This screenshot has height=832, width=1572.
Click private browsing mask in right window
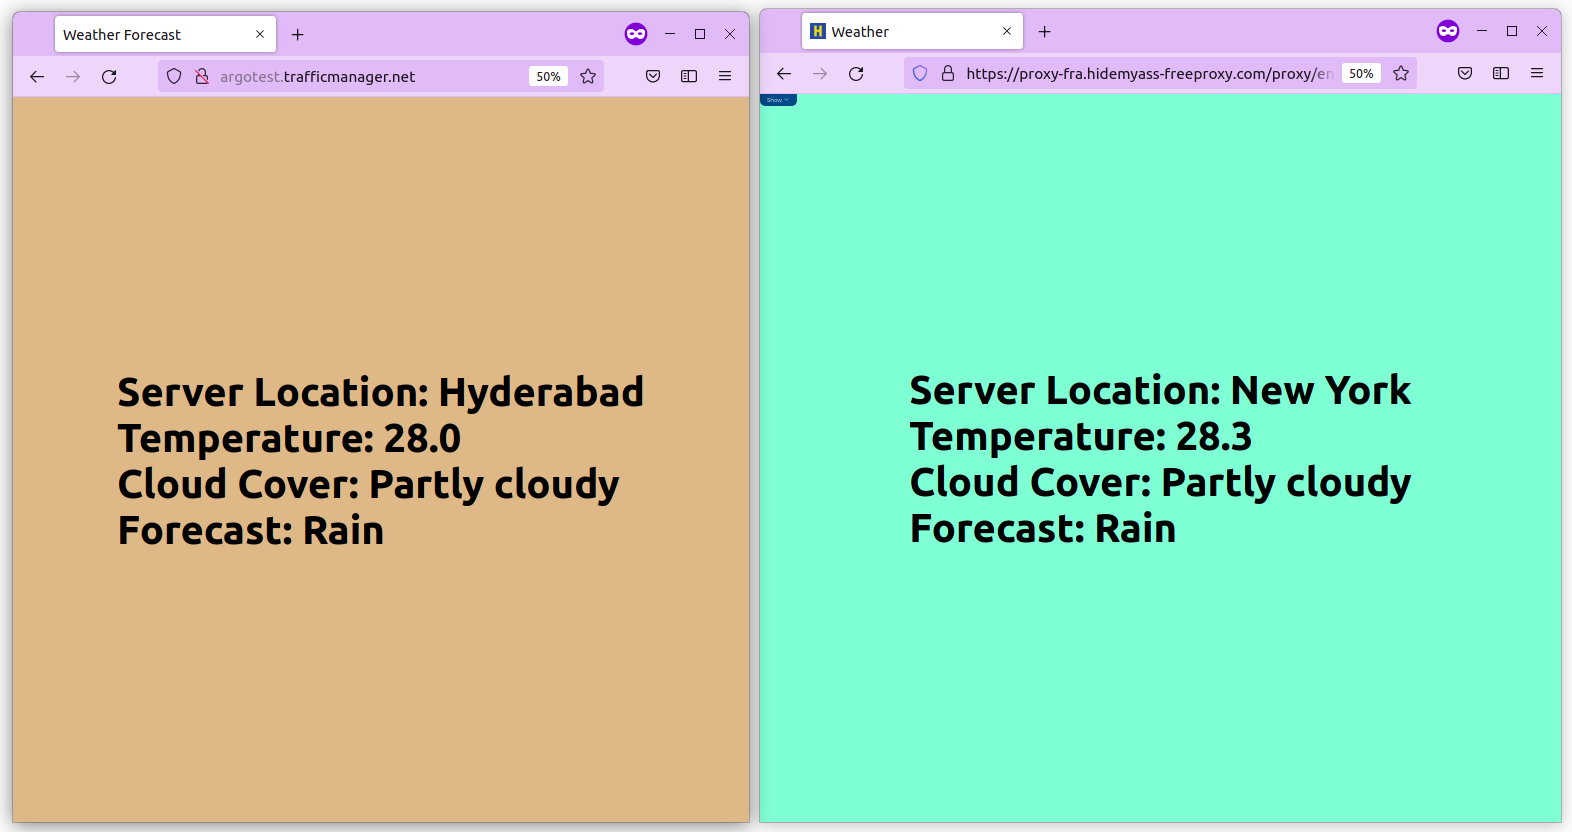[1448, 31]
